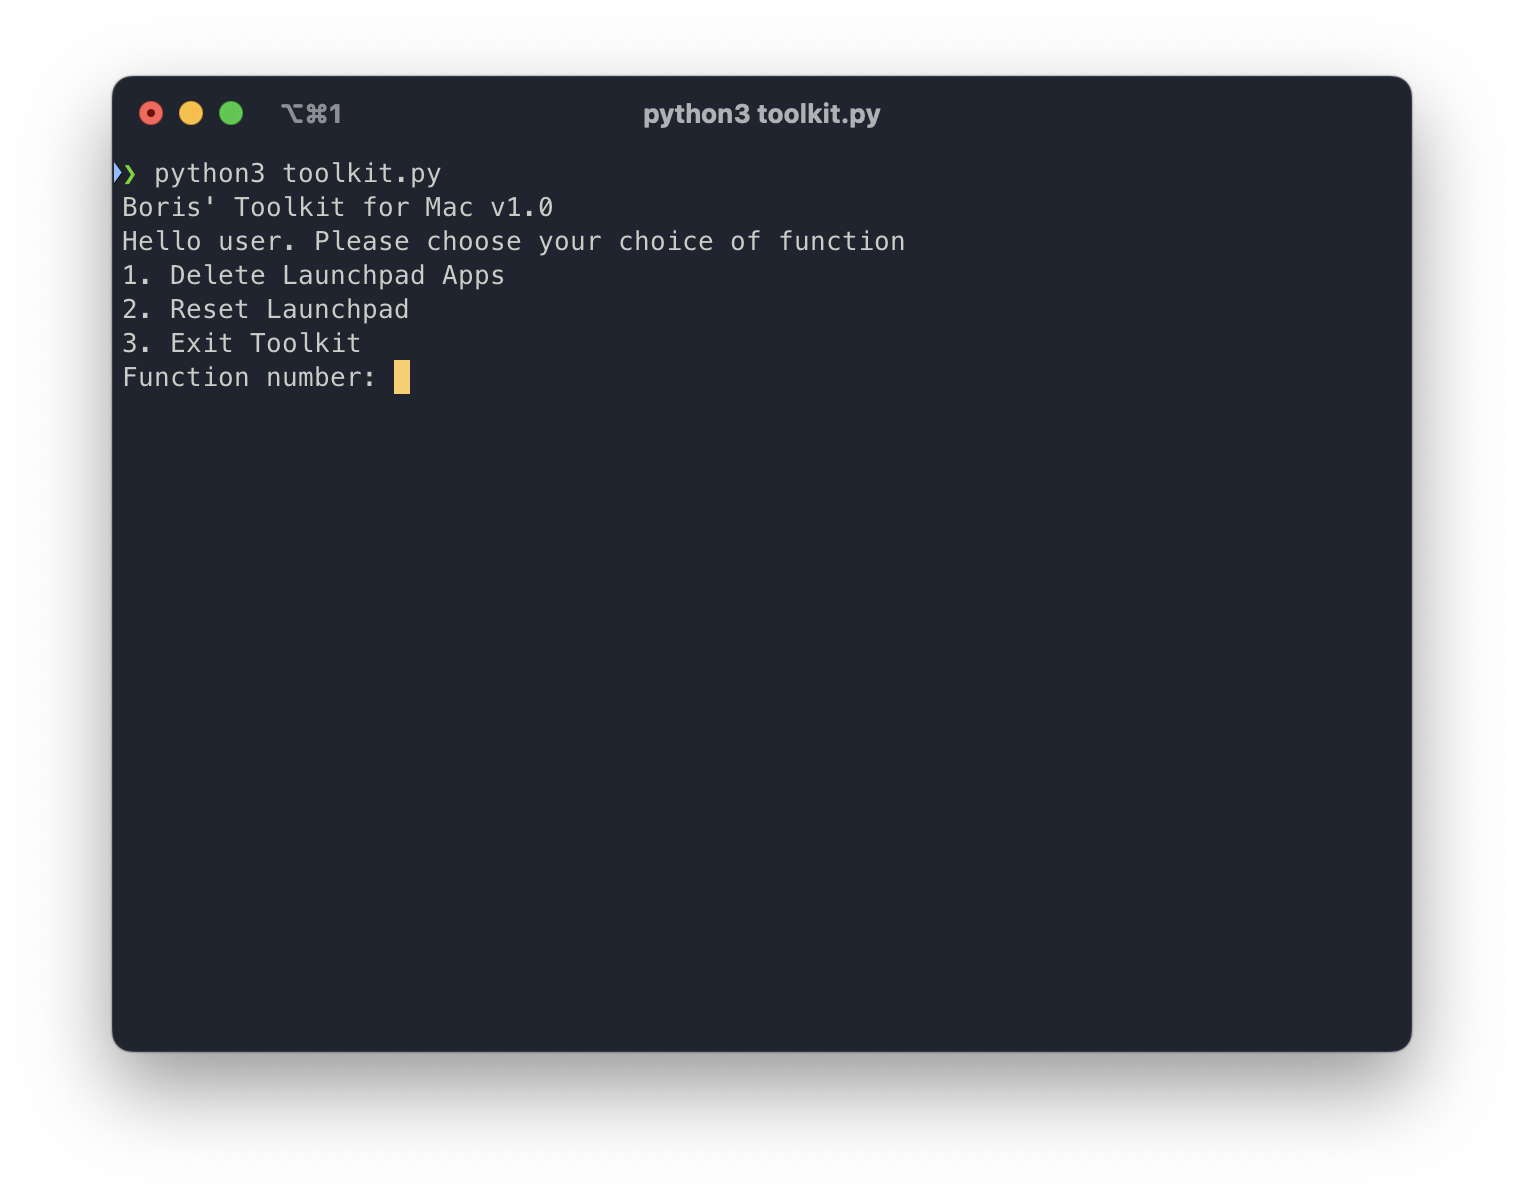Click the Function number prompt text
This screenshot has height=1200, width=1524.
(250, 377)
